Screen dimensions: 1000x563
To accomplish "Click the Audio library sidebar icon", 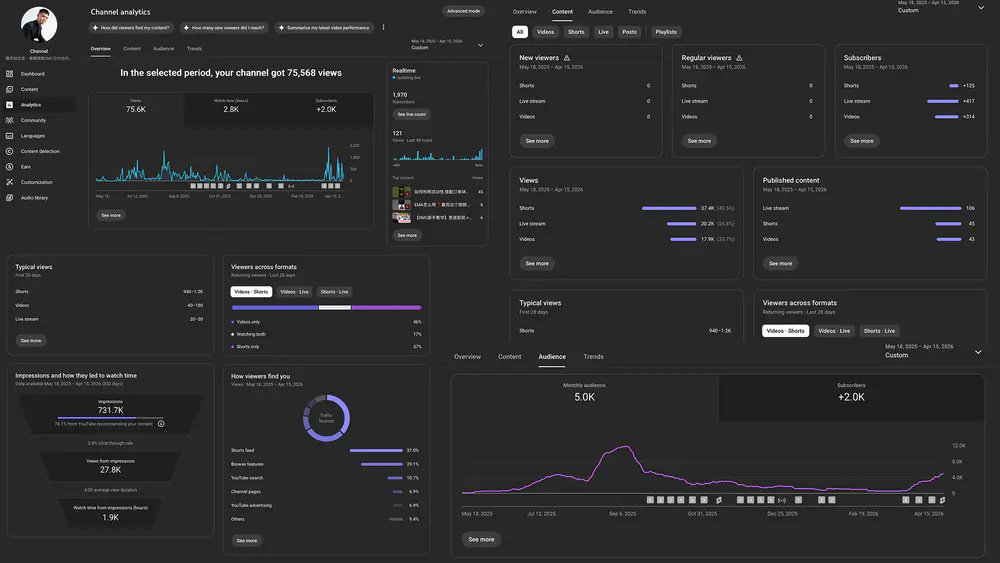I will [x=10, y=198].
